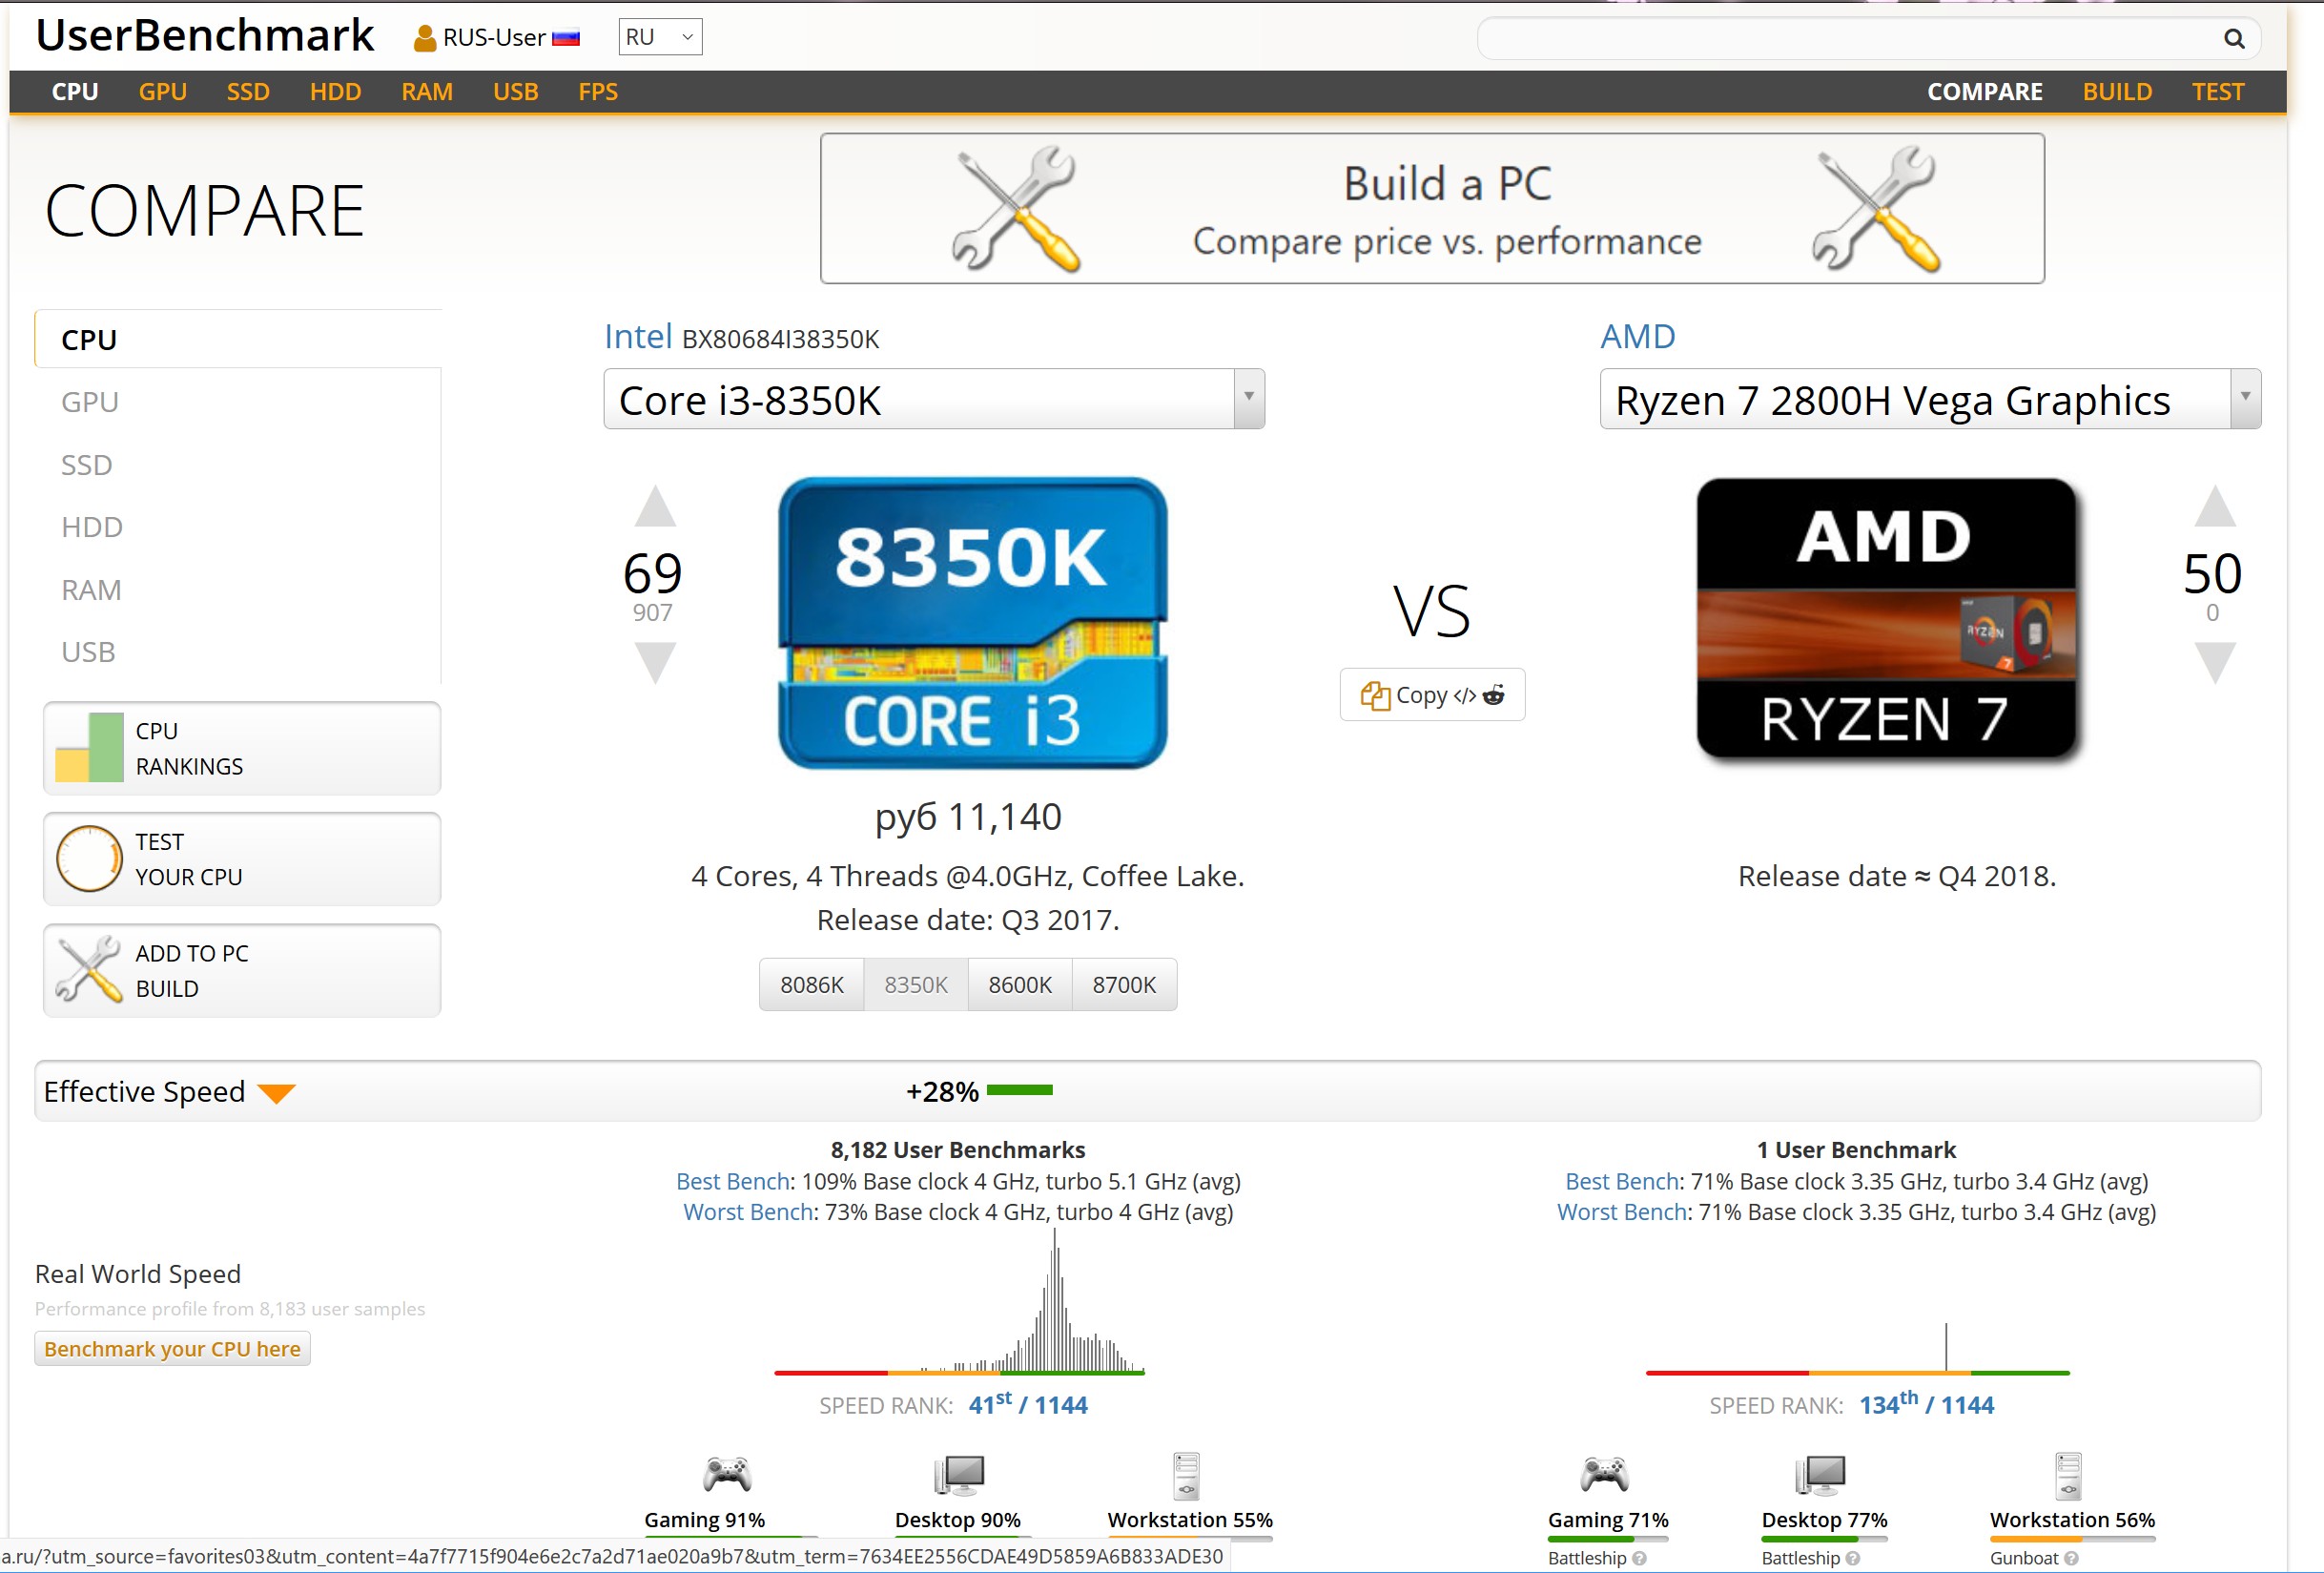Click the search magnifier icon

tap(2233, 39)
